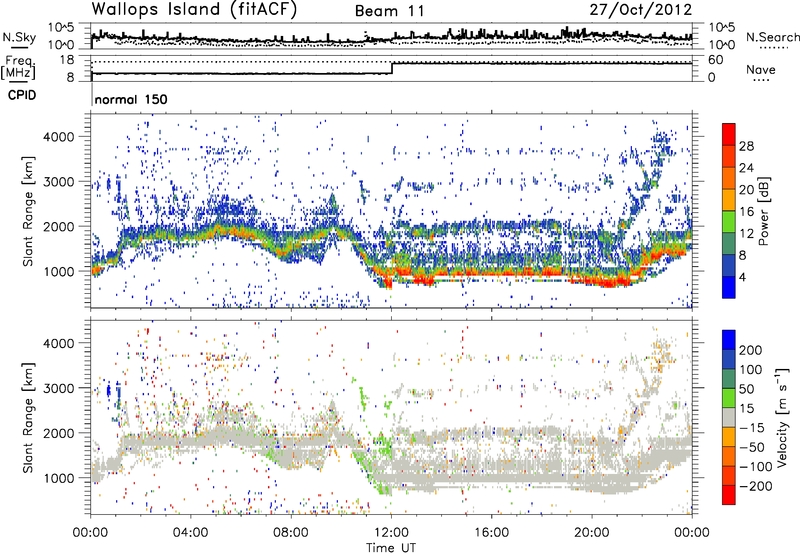Click the '28' tick on power colorbar

tap(746, 146)
